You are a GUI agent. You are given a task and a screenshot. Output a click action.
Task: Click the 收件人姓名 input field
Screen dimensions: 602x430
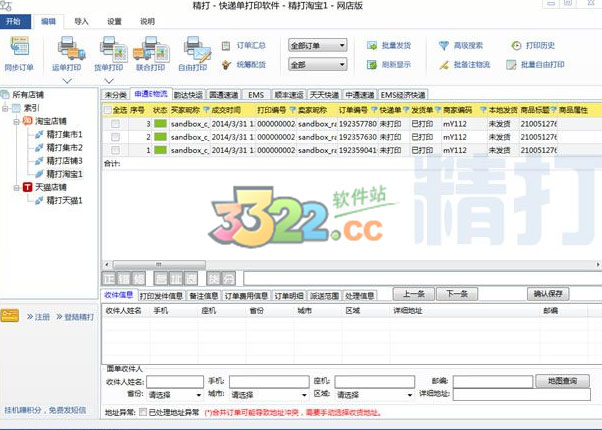coord(175,382)
